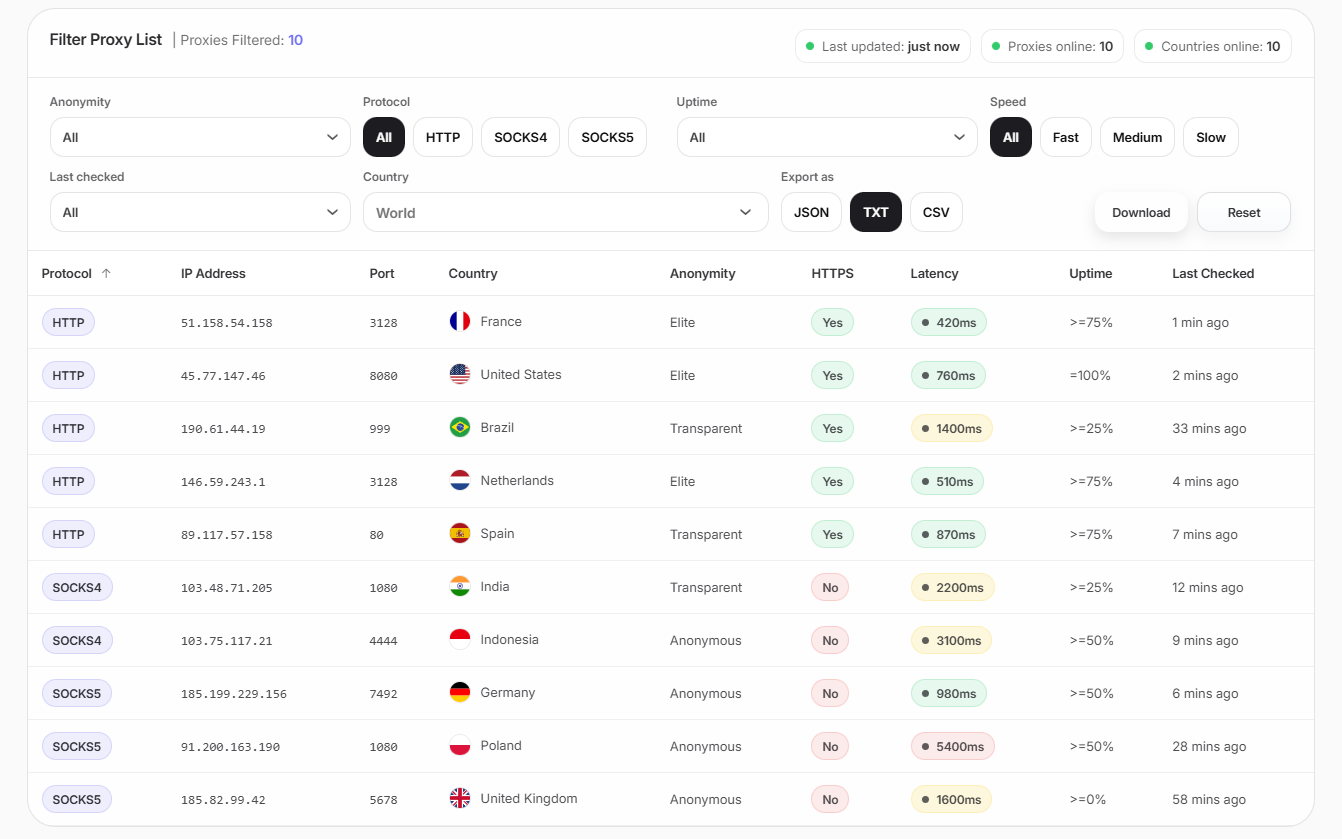Choose JSON export format
The height and width of the screenshot is (839, 1342).
pos(811,212)
